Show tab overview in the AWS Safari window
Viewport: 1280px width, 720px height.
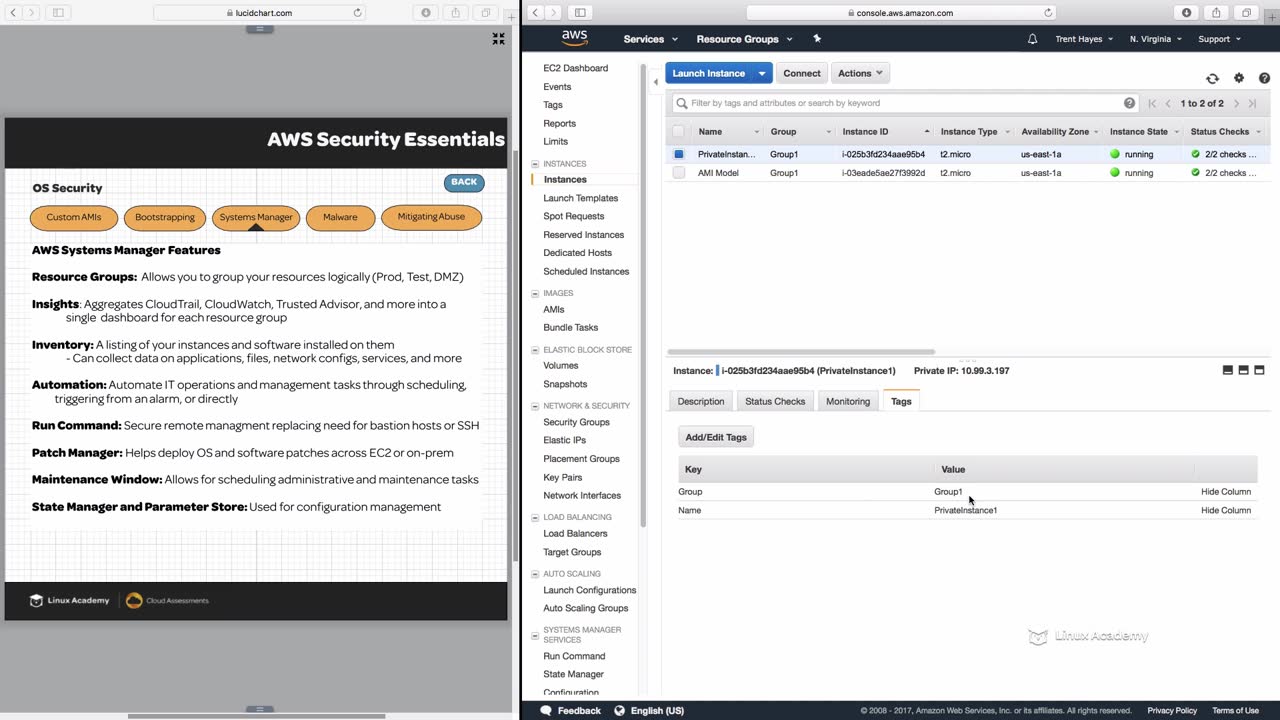click(1246, 12)
